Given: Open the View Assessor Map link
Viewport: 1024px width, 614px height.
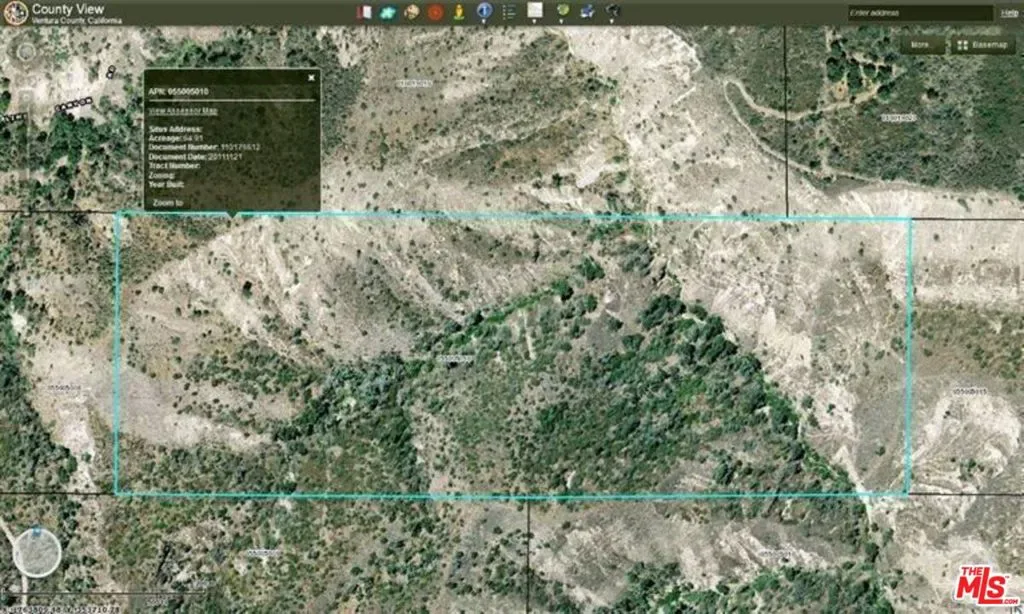Looking at the screenshot, I should tap(182, 111).
